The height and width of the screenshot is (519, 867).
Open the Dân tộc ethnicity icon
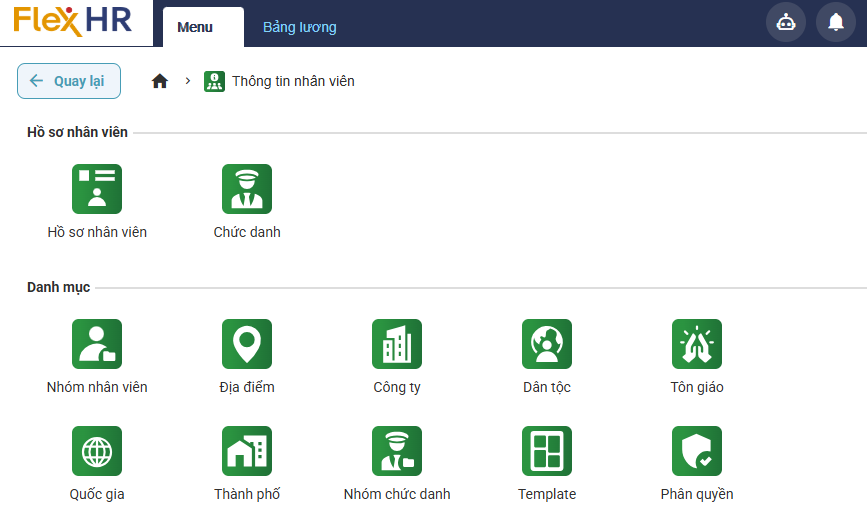pyautogui.click(x=547, y=344)
